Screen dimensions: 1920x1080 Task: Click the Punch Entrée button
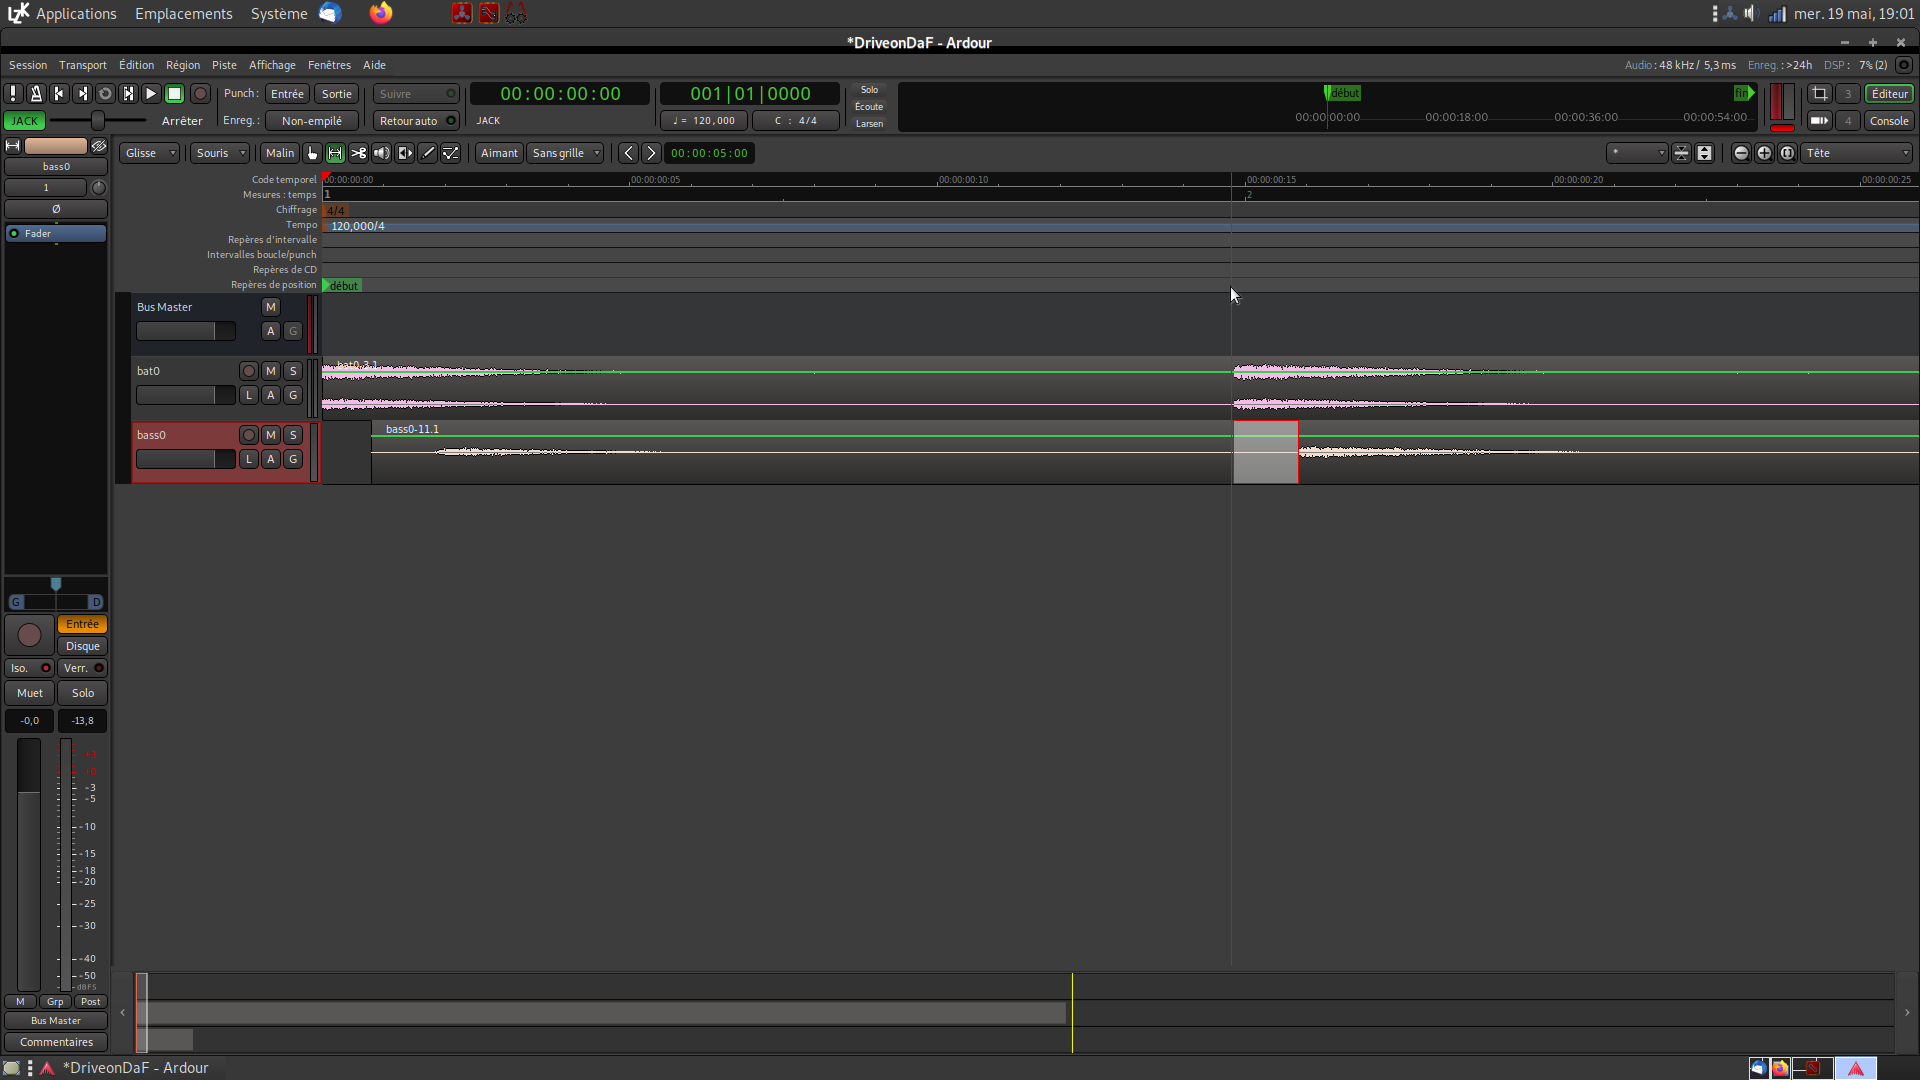point(287,94)
